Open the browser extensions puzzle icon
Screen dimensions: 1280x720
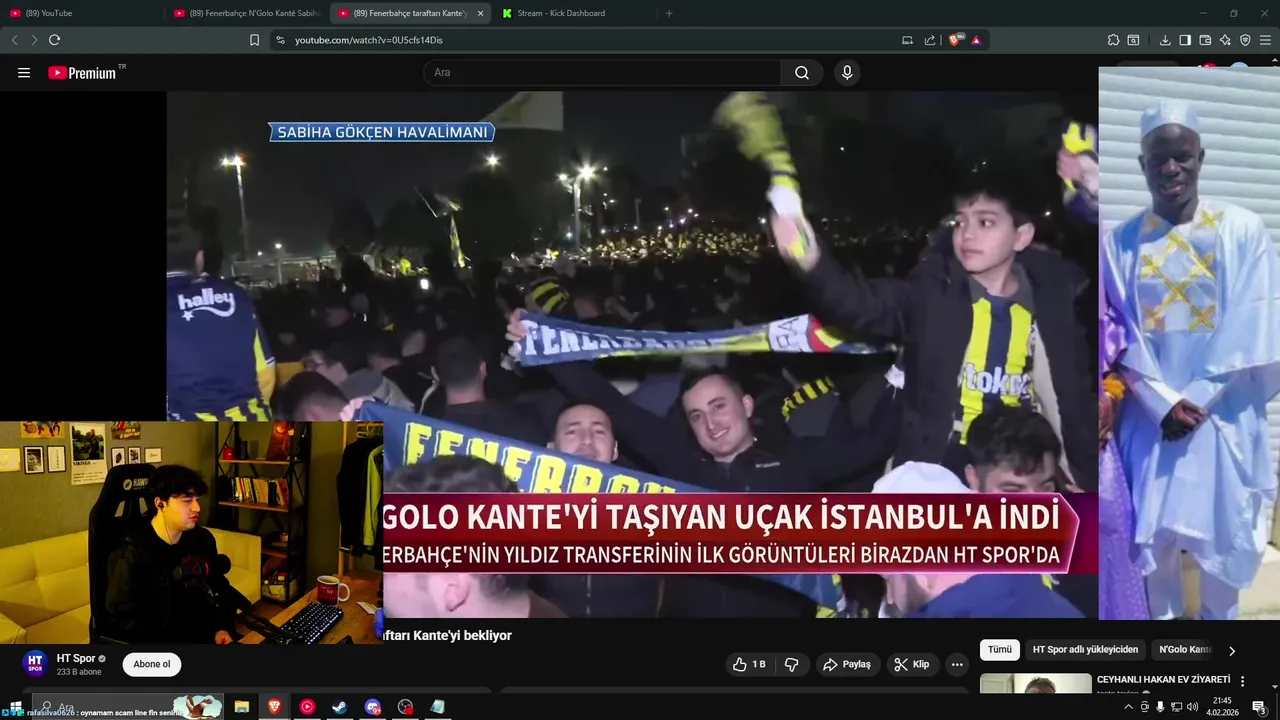[1113, 40]
